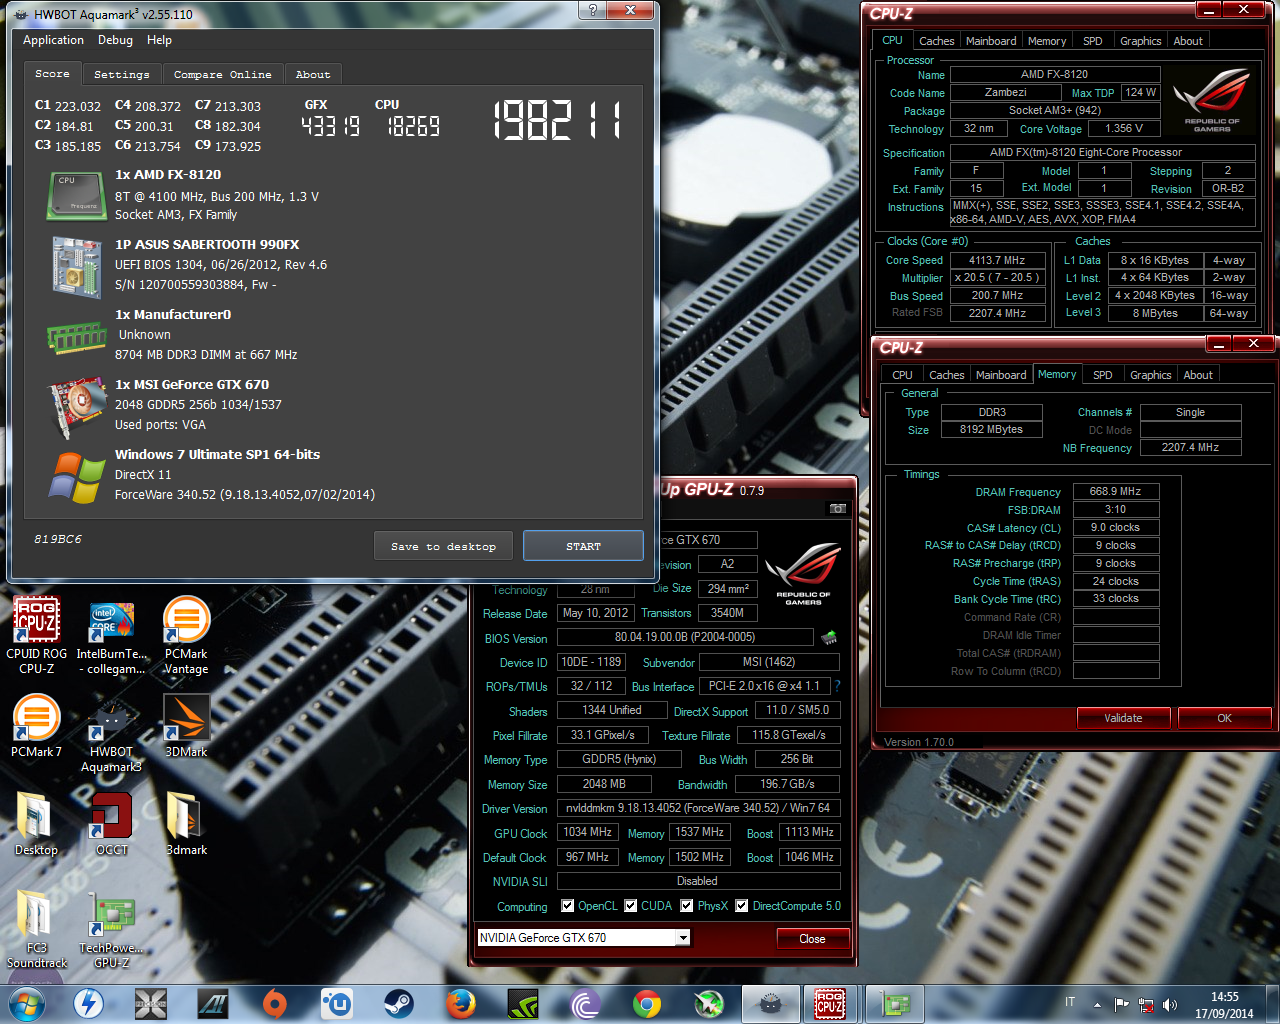Open the 3dmark folder on desktop
The image size is (1280, 1024).
(186, 824)
